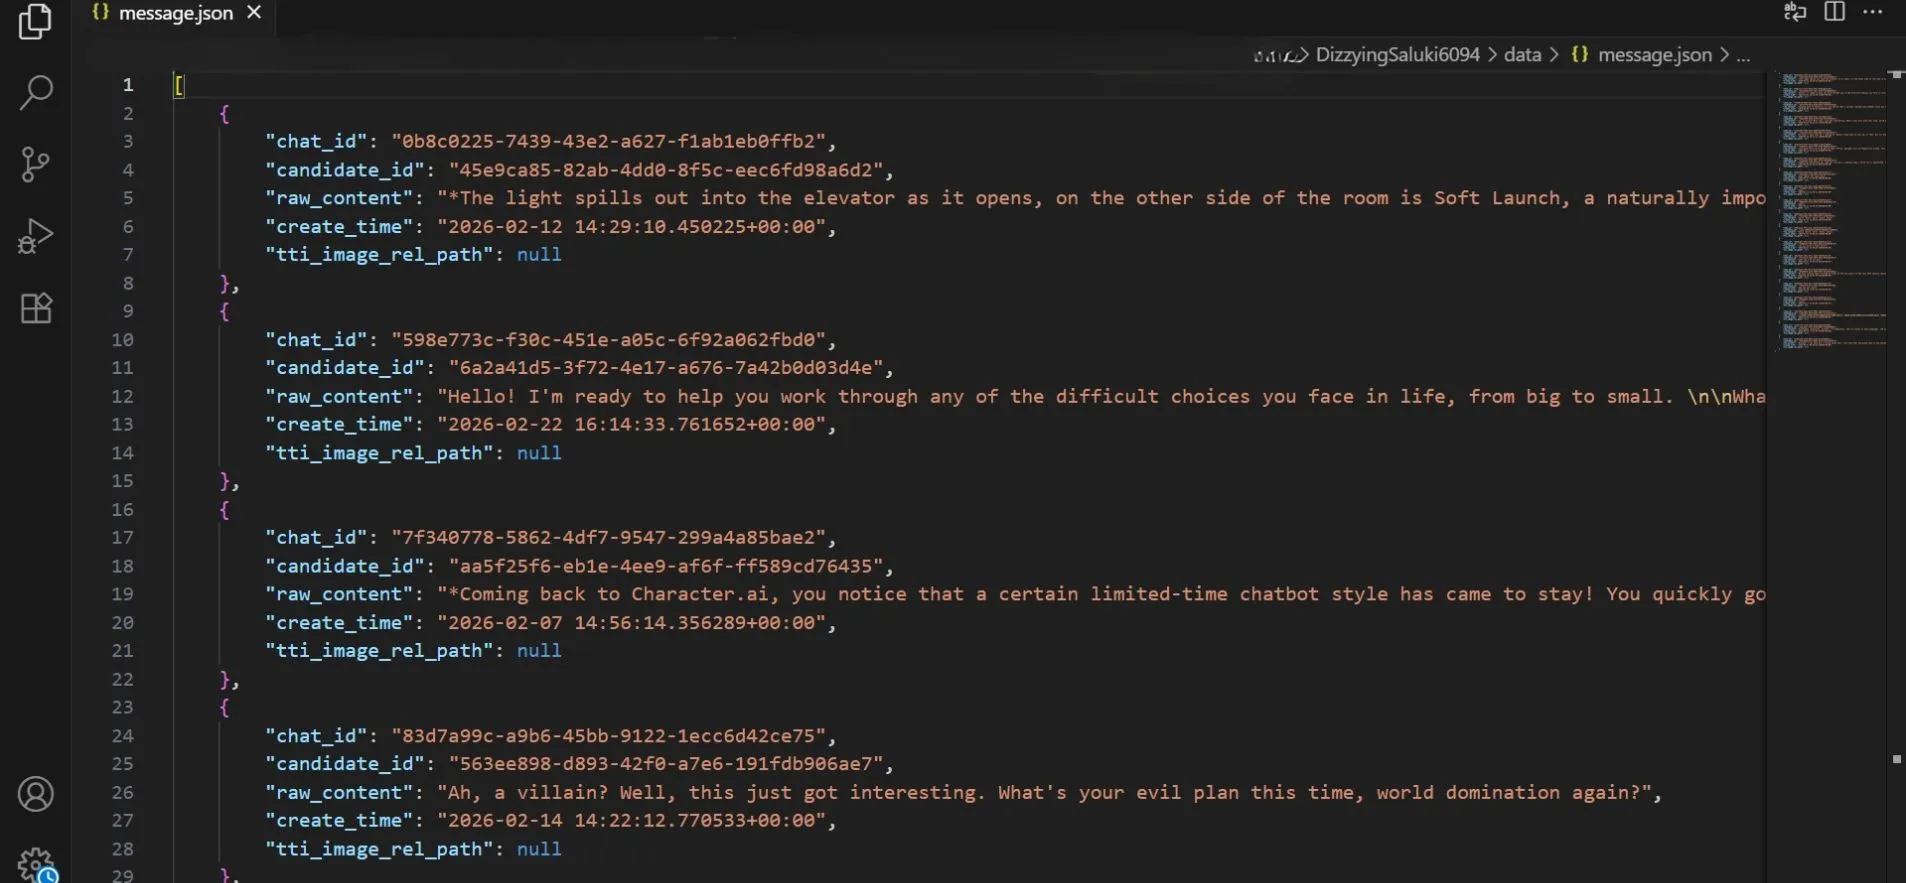Click line number 9 in gutter
Viewport: 1906px width, 883px height.
[128, 311]
